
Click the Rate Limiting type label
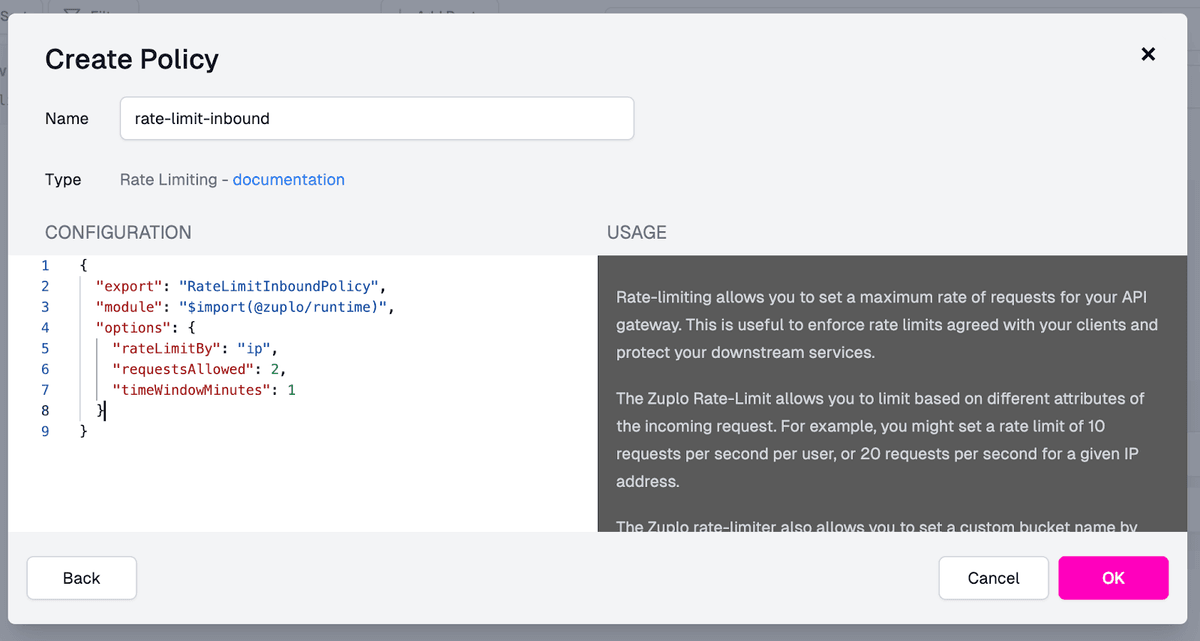166,179
